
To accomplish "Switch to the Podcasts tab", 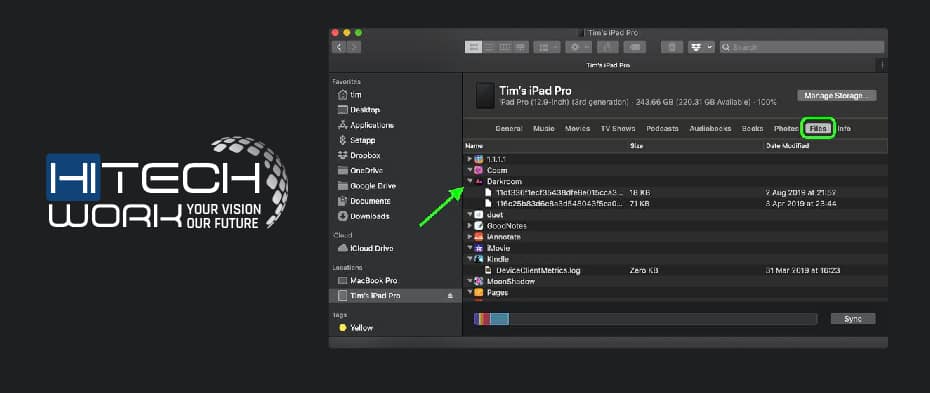I will point(663,129).
